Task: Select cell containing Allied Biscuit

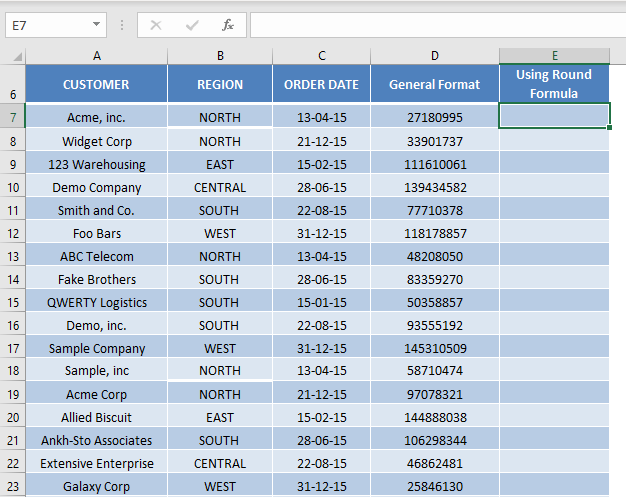Action: pyautogui.click(x=97, y=417)
